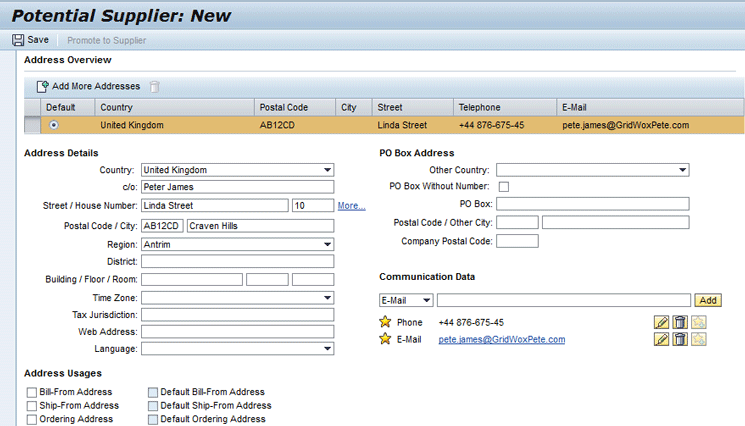The height and width of the screenshot is (426, 745).
Task: Click the gold star beside Phone
Action: pyautogui.click(x=385, y=322)
